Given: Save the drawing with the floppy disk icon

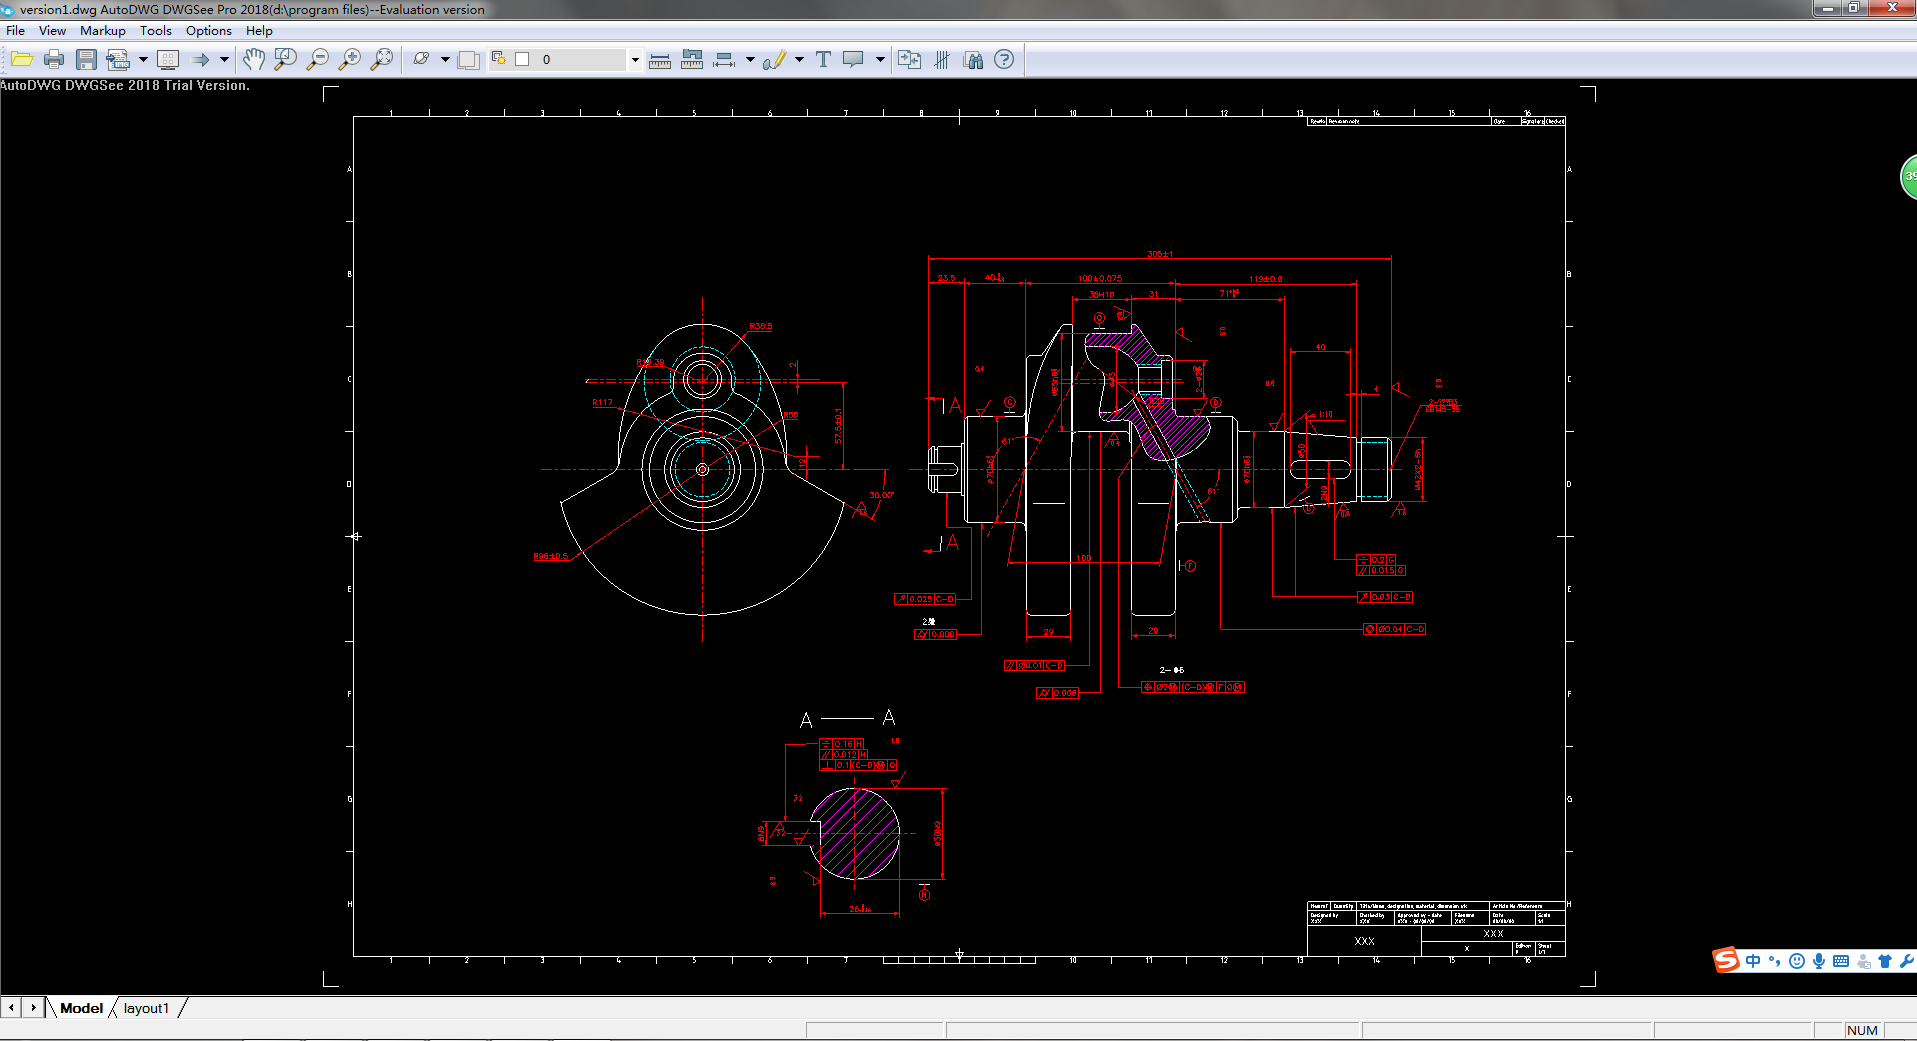Looking at the screenshot, I should (x=86, y=60).
